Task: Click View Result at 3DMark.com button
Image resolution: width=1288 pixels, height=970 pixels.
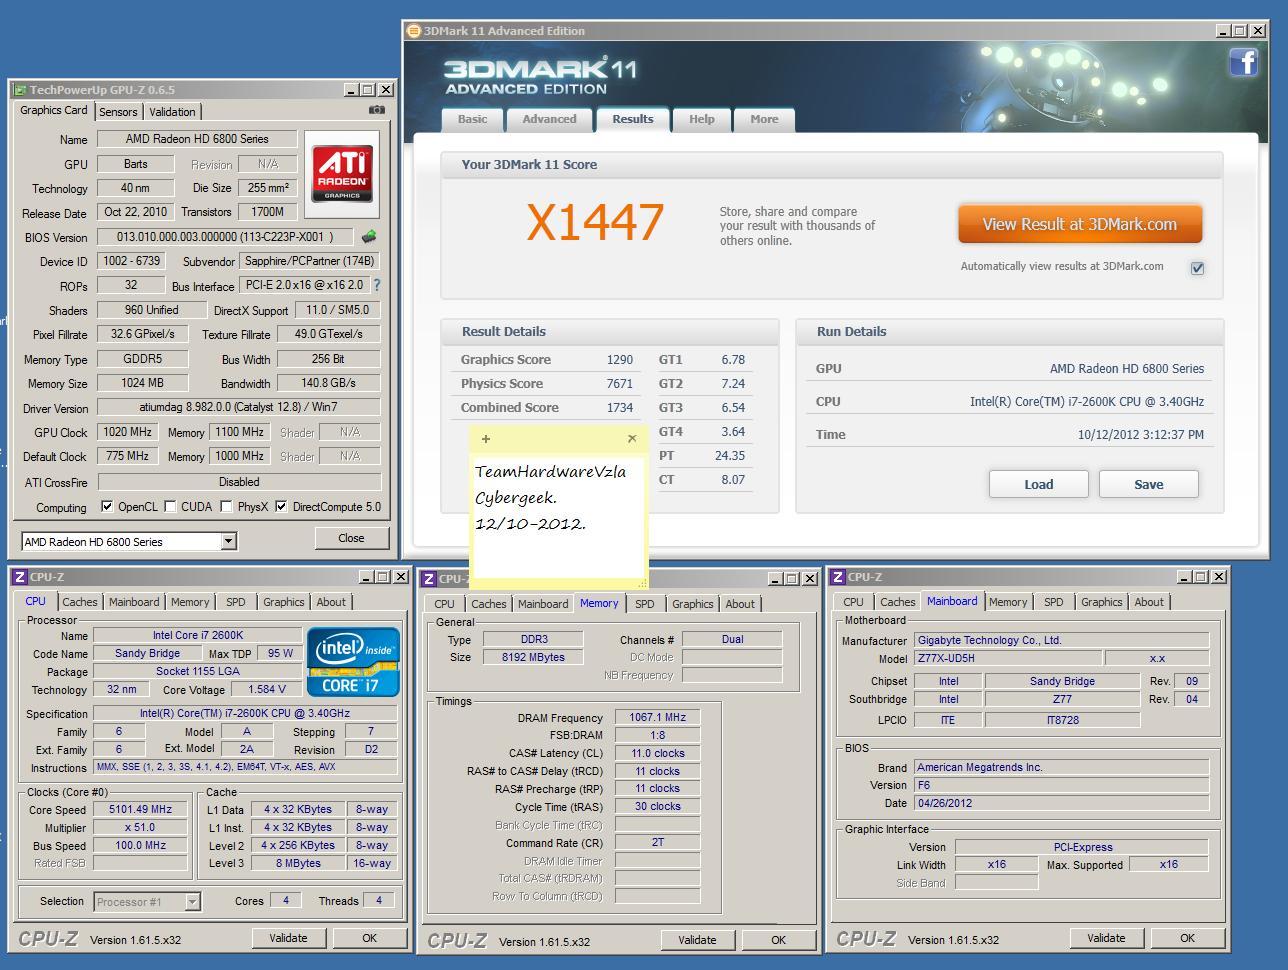Action: click(1080, 224)
